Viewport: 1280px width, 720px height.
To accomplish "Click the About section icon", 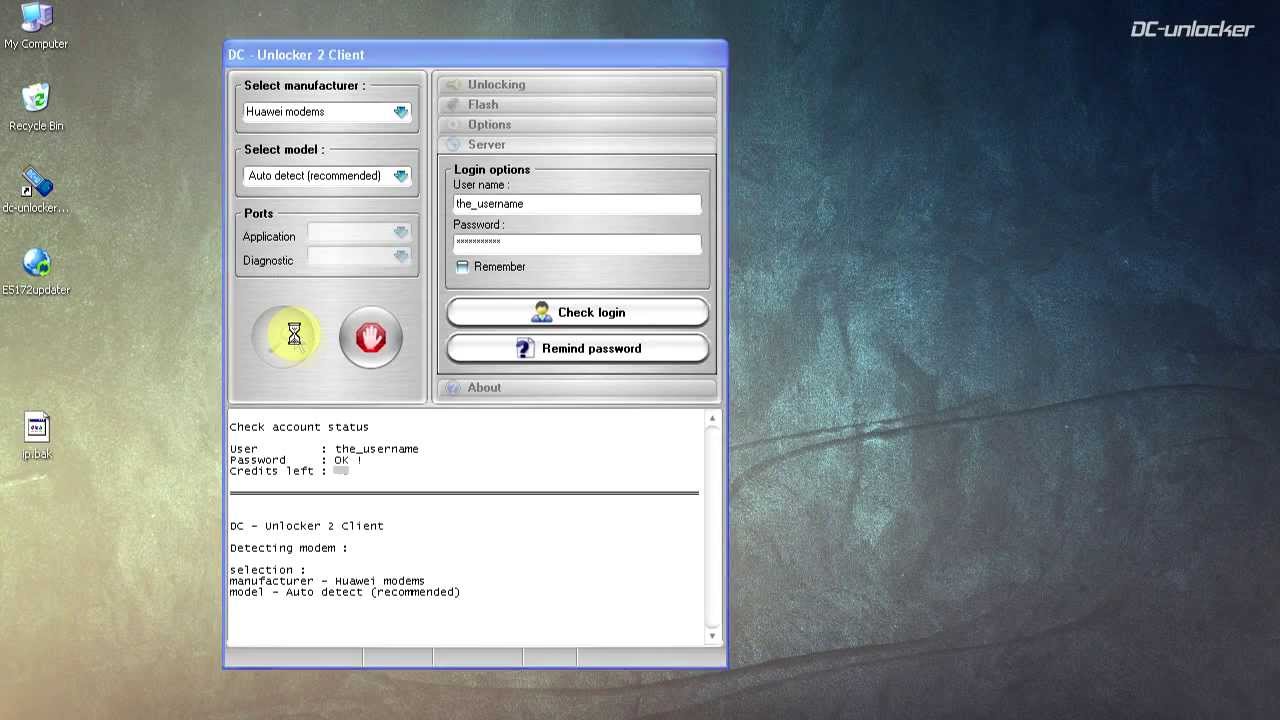I will (453, 388).
